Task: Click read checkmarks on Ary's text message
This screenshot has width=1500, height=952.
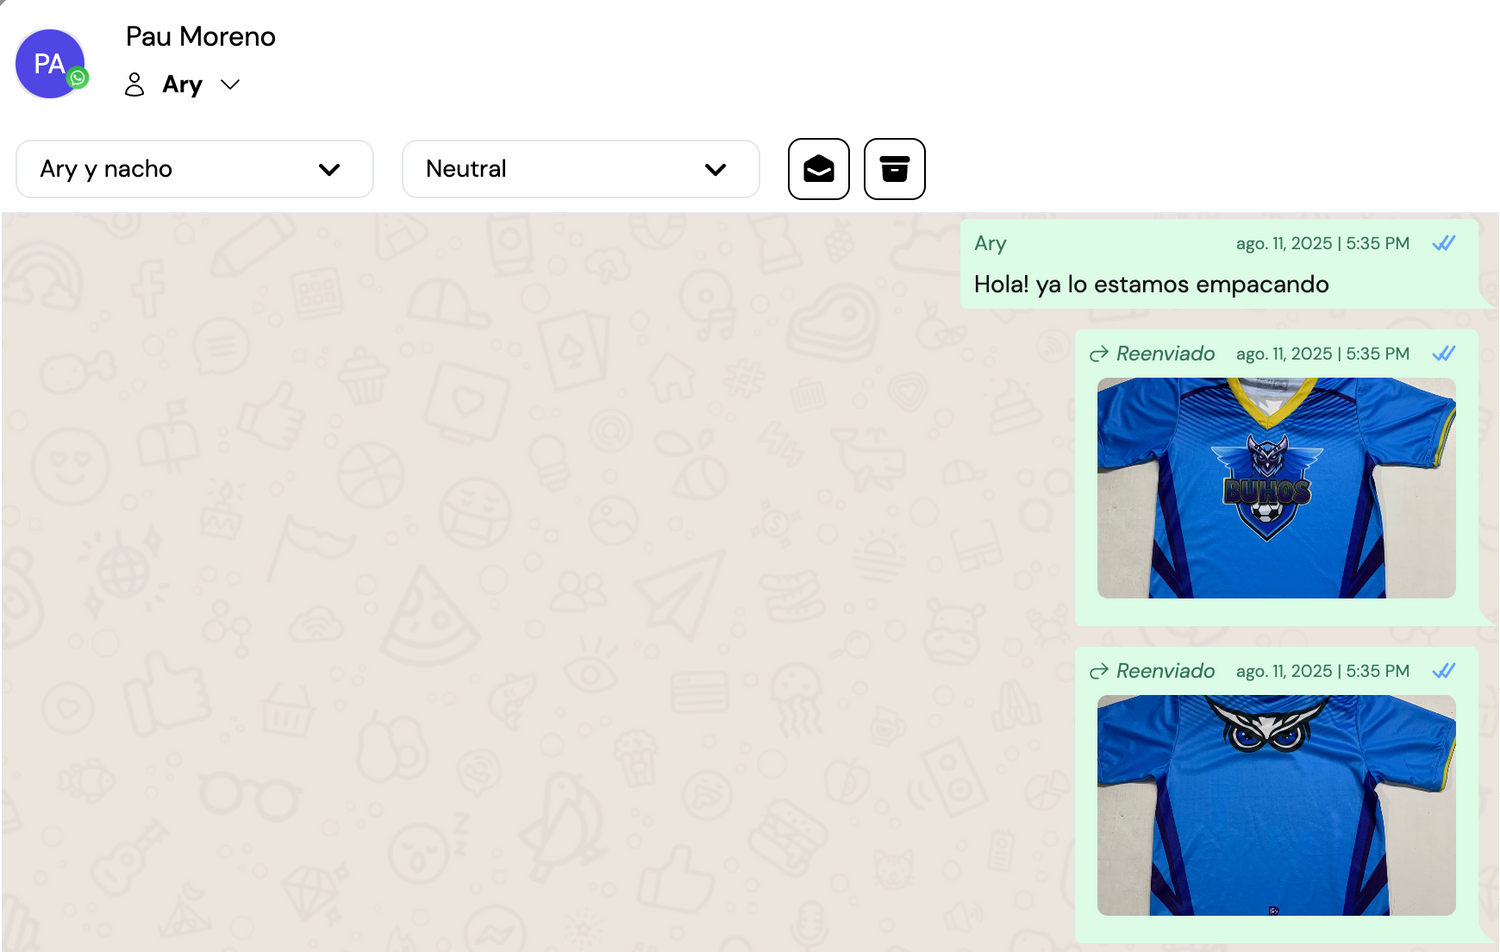Action: click(1444, 243)
